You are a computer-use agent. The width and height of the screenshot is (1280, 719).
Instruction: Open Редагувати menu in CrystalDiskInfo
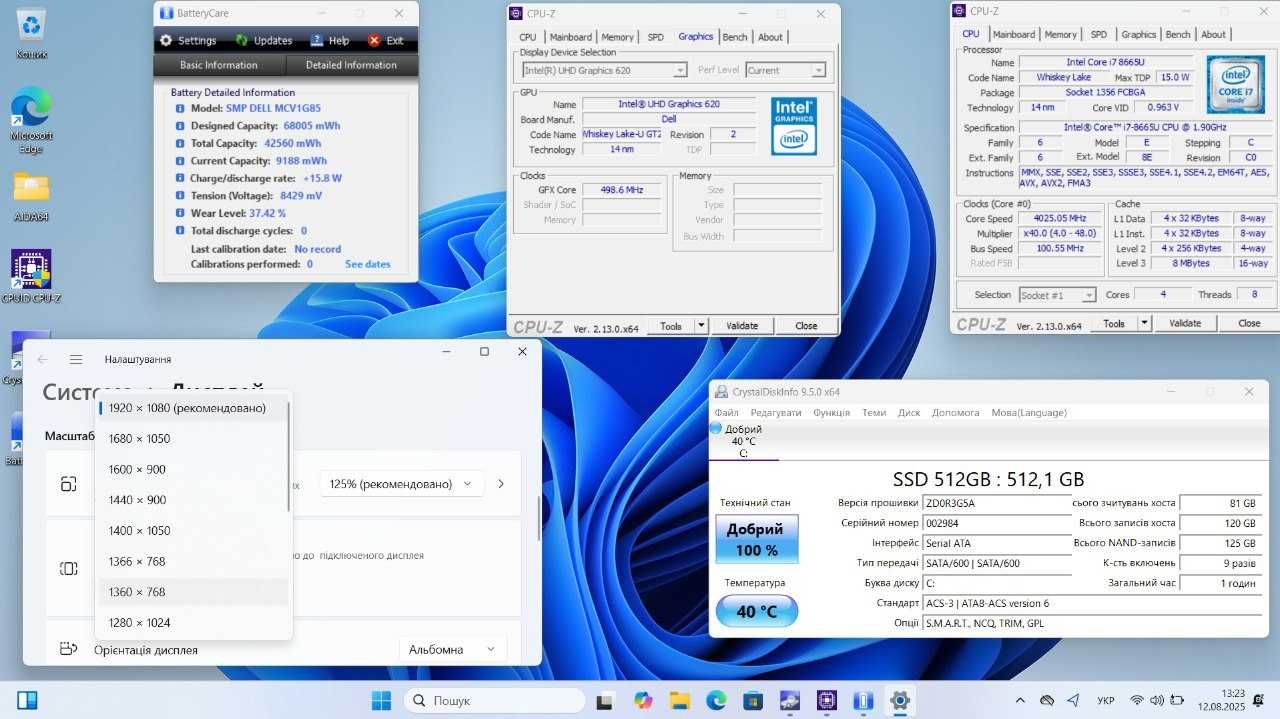coord(776,412)
